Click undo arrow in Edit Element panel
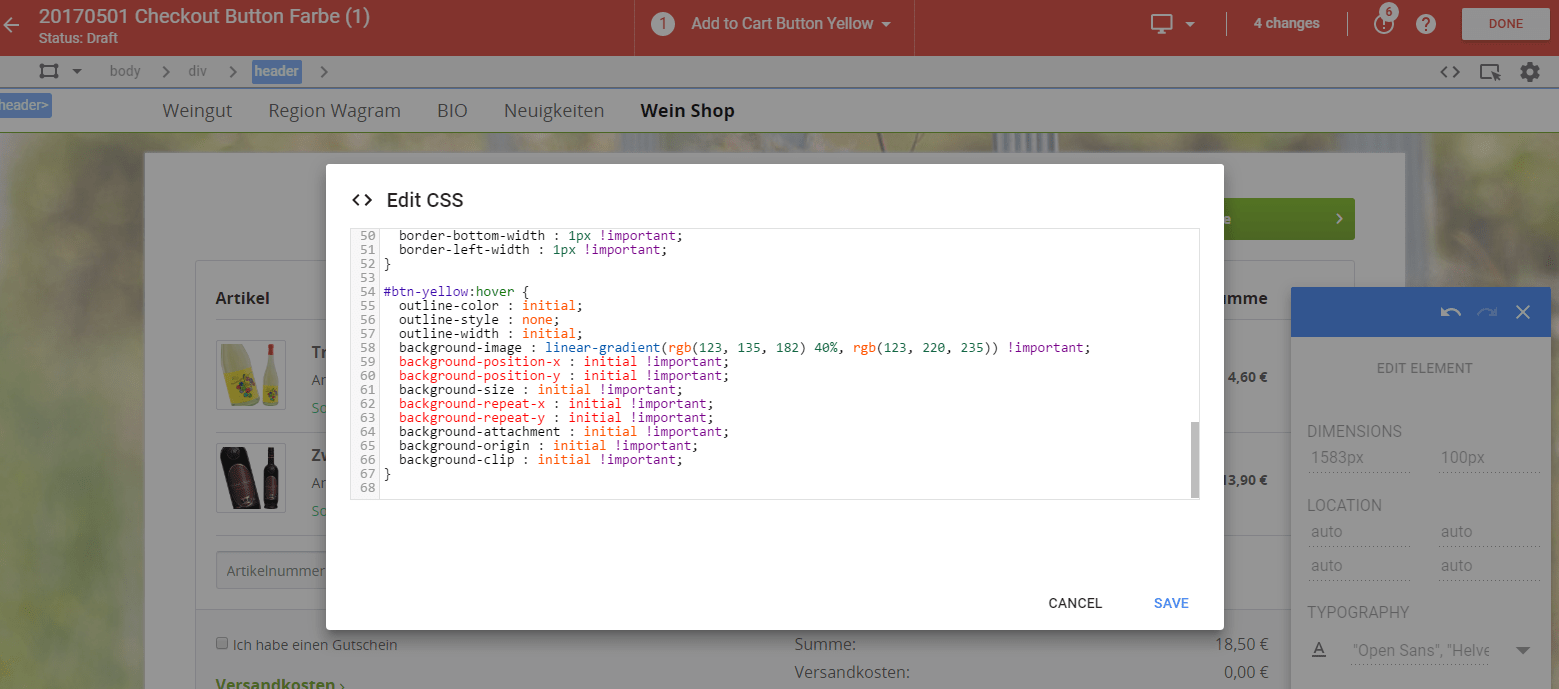This screenshot has height=689, width=1559. [x=1450, y=312]
